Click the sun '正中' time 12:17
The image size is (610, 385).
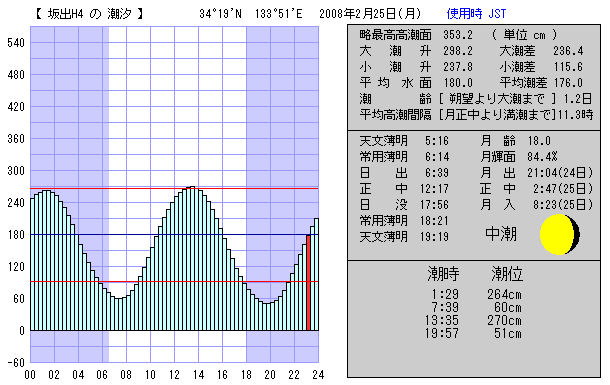[x=434, y=189]
